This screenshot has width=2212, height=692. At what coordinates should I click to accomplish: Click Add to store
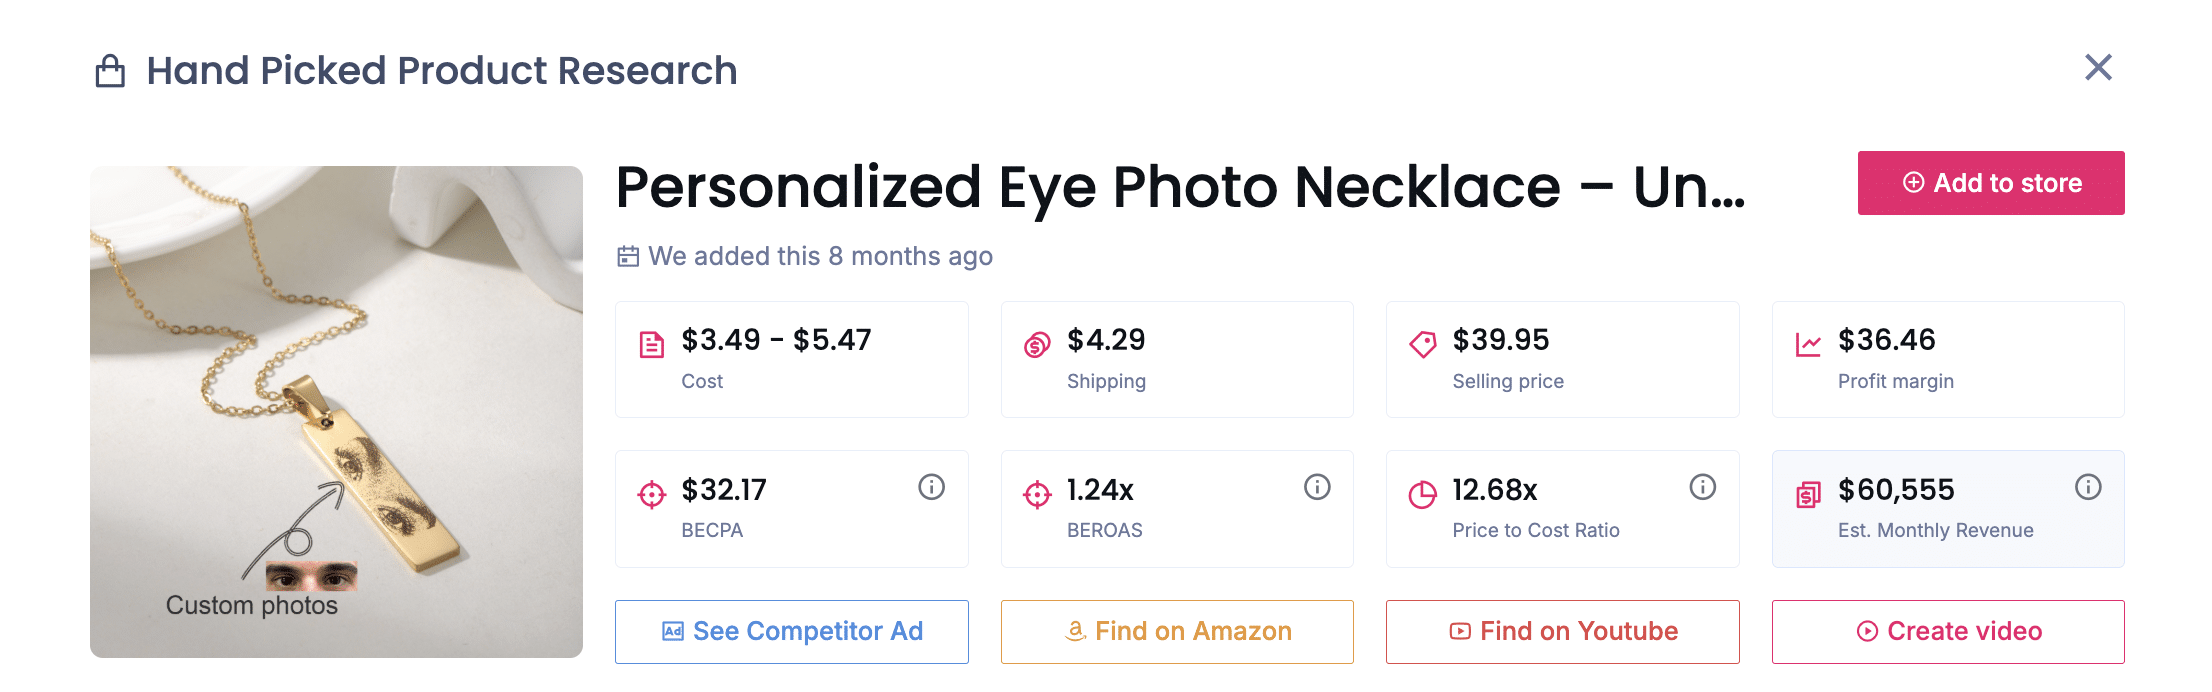(x=1990, y=183)
